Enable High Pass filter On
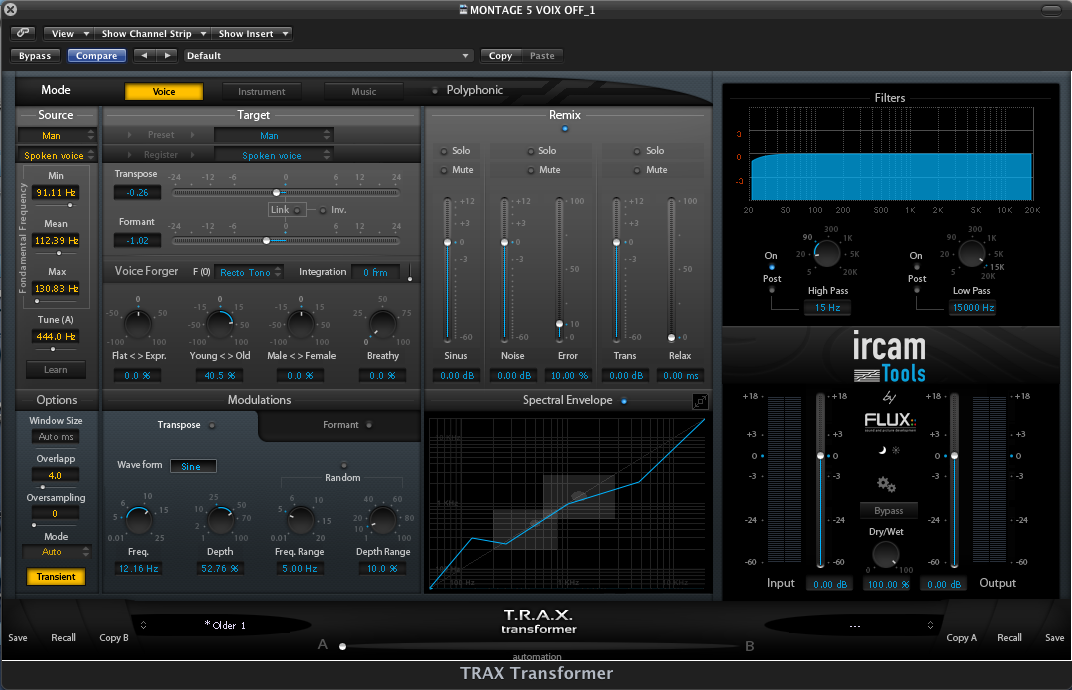Viewport: 1072px width, 690px height. pos(772,267)
